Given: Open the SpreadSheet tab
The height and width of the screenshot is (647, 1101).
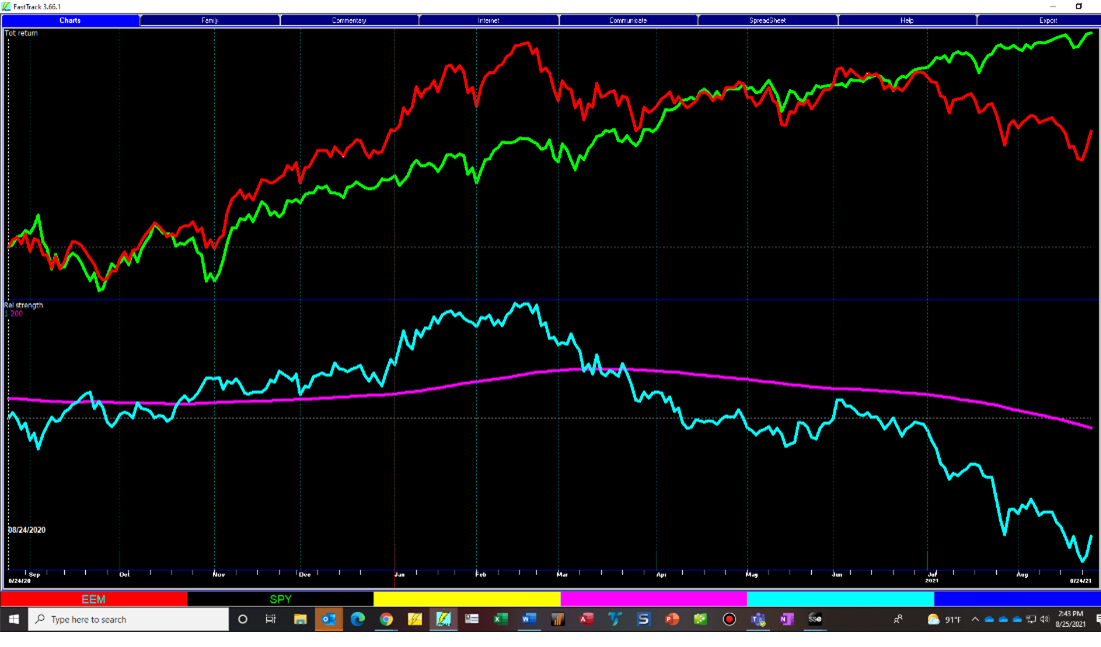Looking at the screenshot, I should pyautogui.click(x=768, y=20).
